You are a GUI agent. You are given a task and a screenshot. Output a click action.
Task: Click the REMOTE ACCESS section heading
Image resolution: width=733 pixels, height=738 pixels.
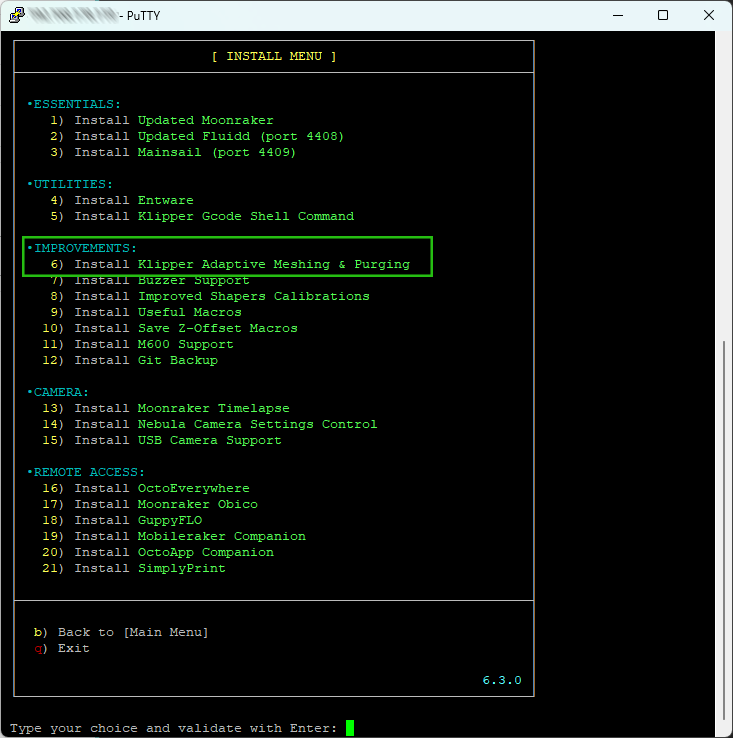point(86,472)
